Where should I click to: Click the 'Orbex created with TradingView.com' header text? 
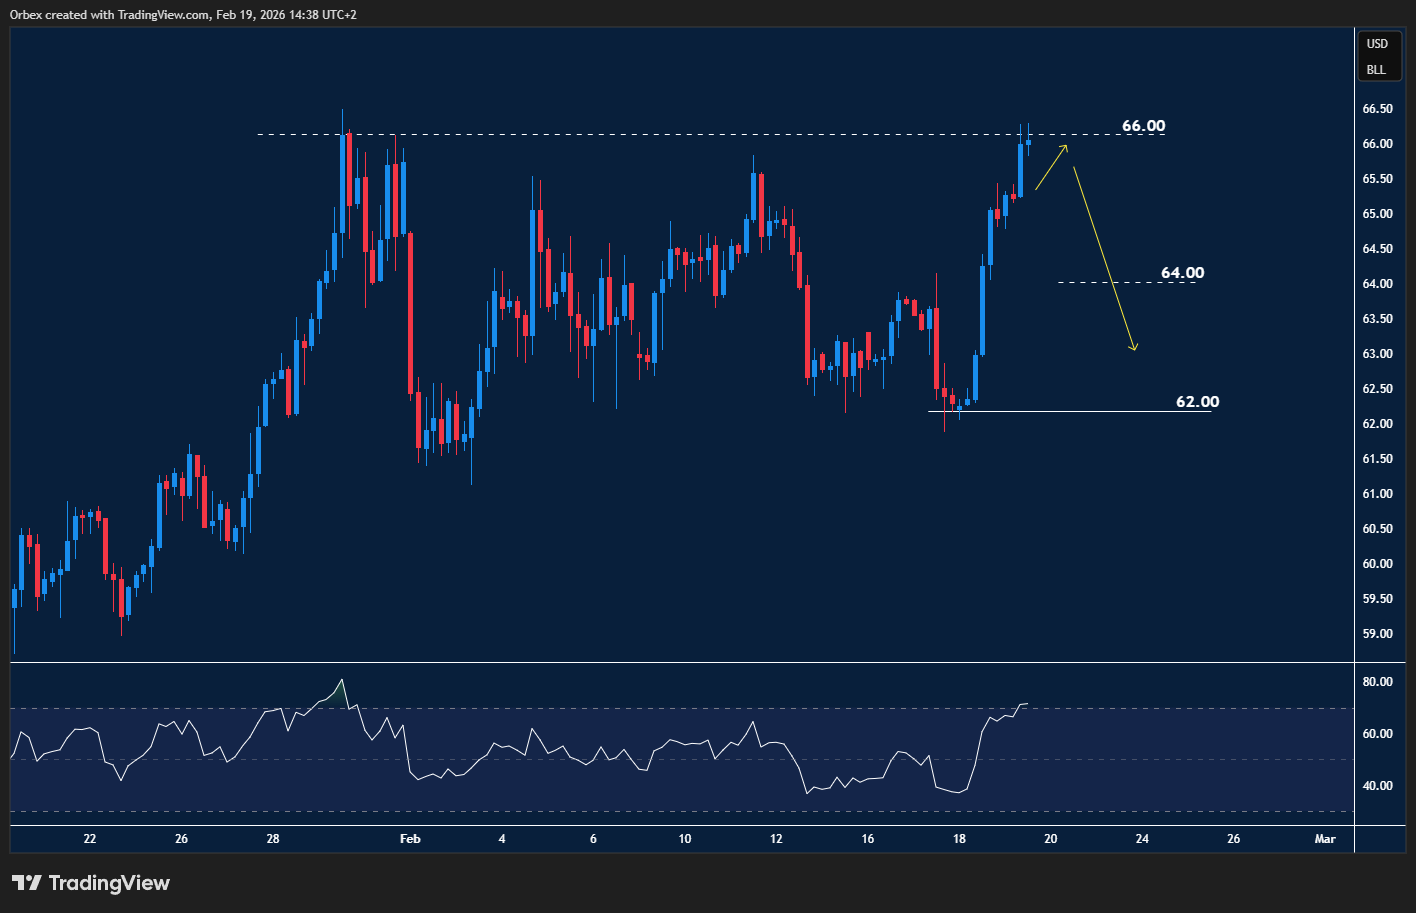[110, 15]
